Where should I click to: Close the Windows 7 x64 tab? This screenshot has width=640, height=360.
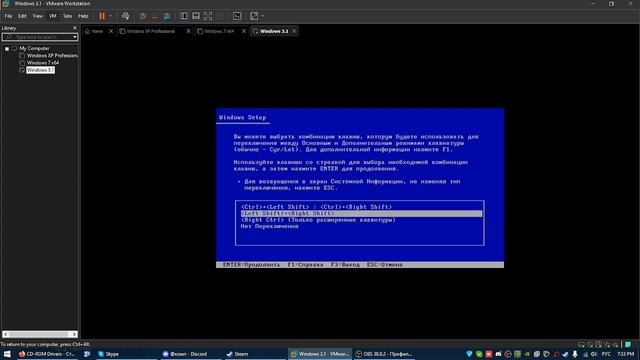point(244,31)
